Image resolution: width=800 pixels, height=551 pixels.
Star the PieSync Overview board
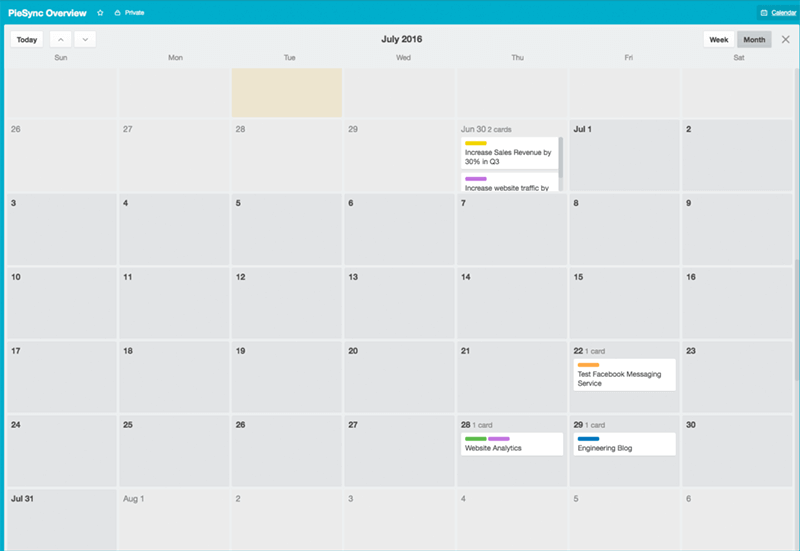tap(100, 13)
